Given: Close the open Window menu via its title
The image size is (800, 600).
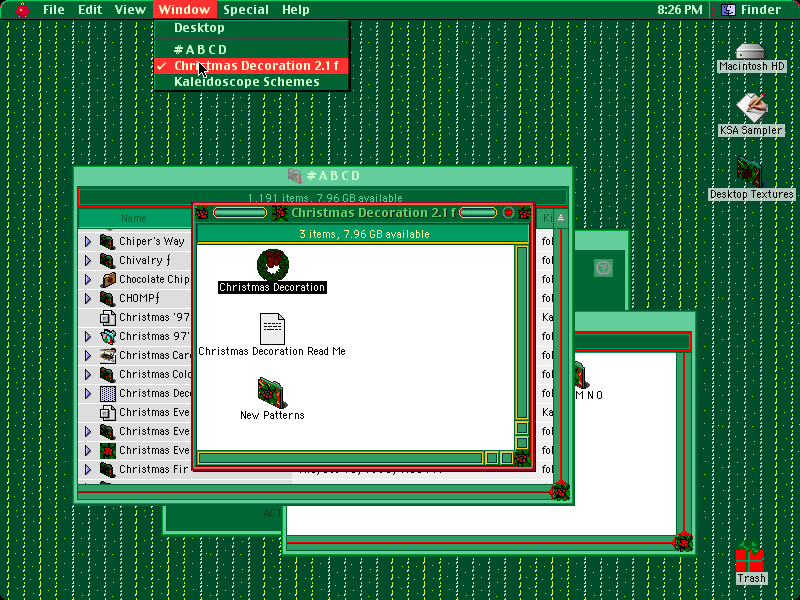Looking at the screenshot, I should [x=184, y=9].
